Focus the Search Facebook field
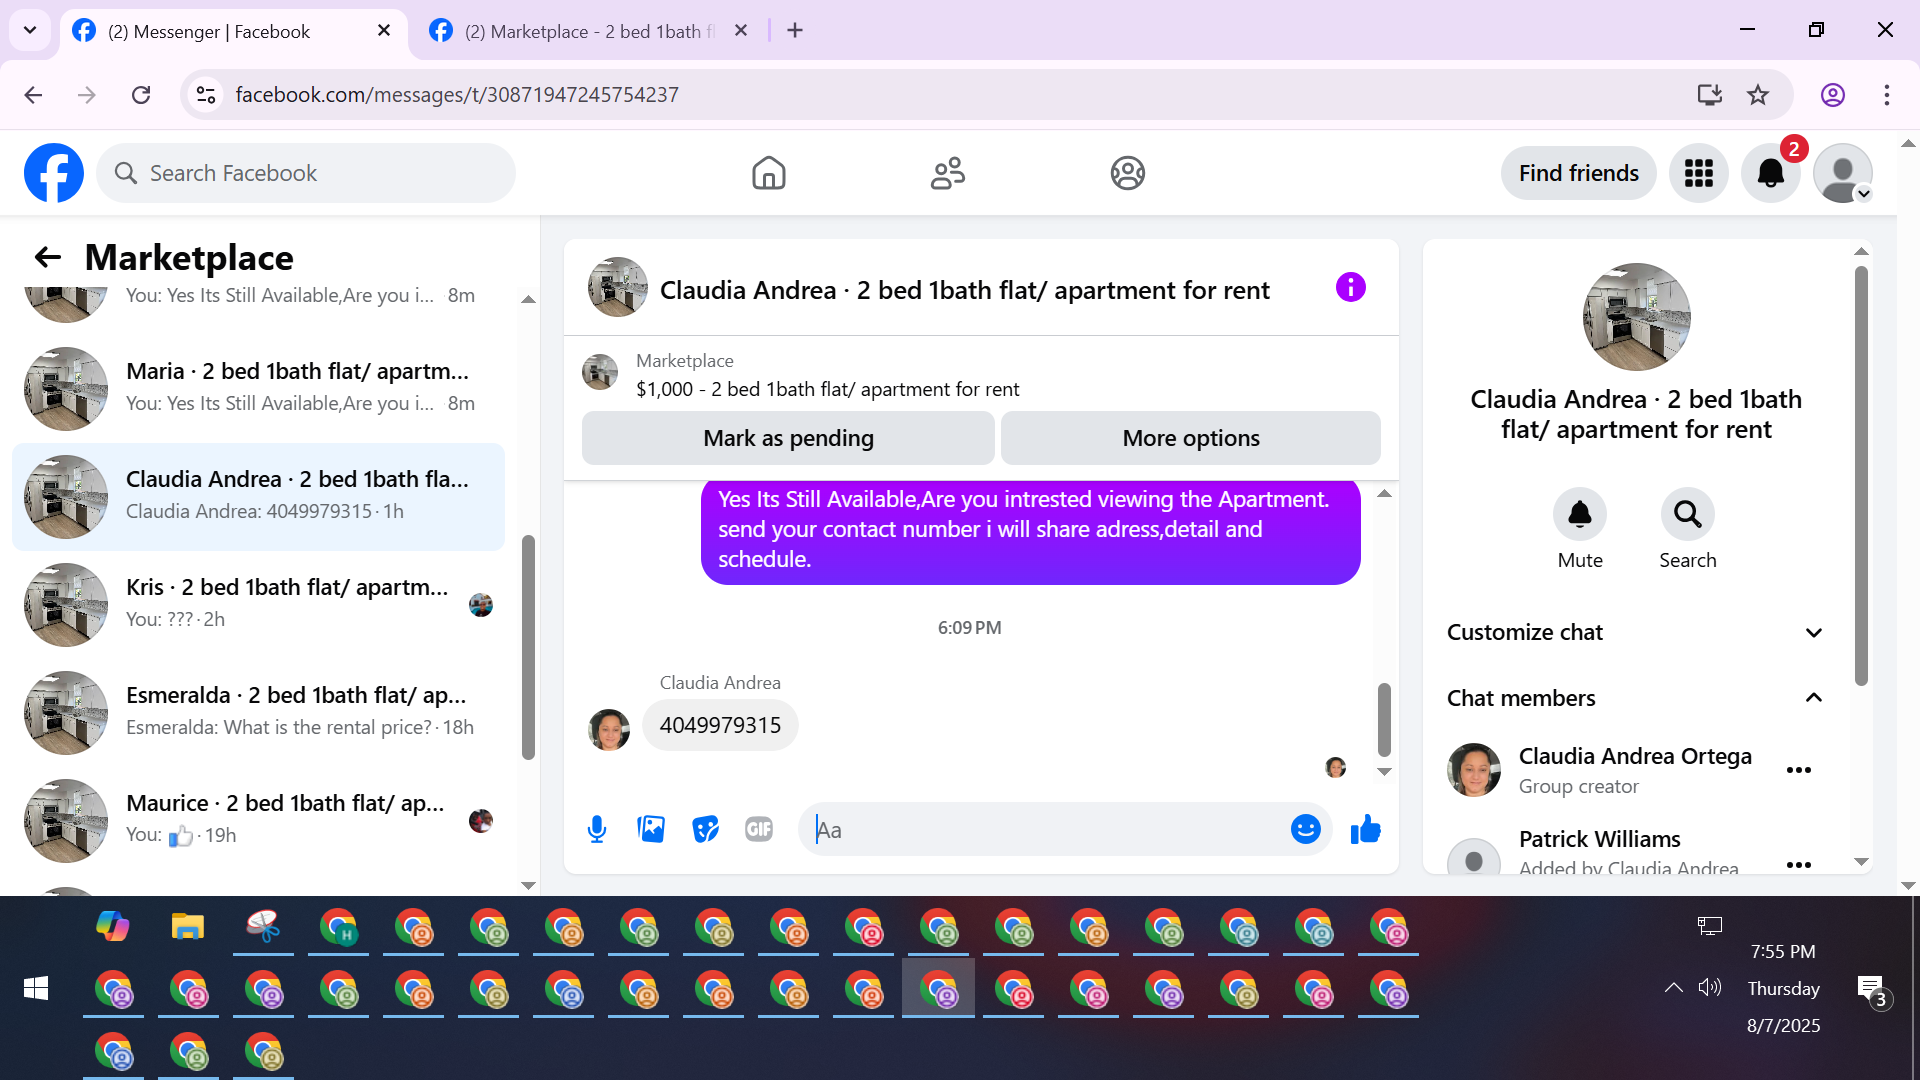 (x=306, y=173)
